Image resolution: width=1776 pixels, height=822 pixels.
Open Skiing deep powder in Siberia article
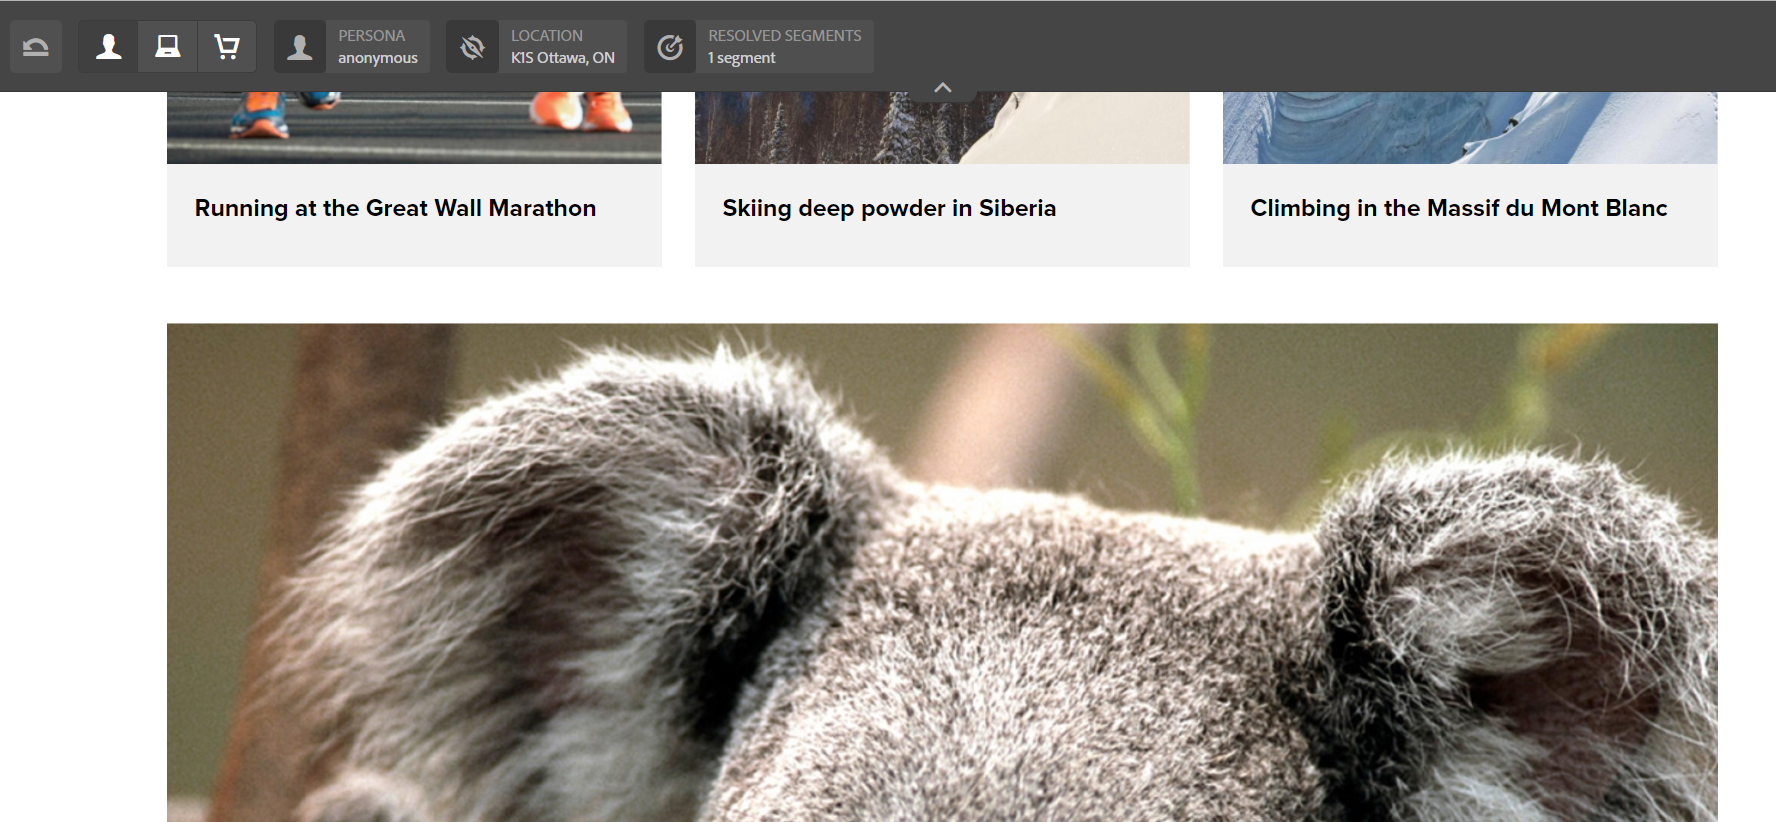(889, 208)
